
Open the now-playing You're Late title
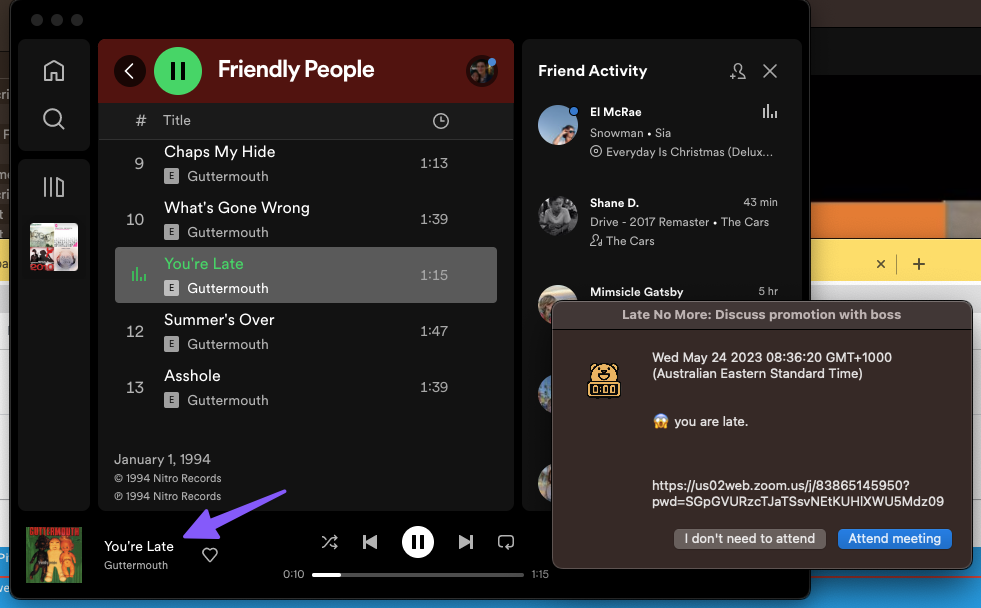pyautogui.click(x=139, y=546)
